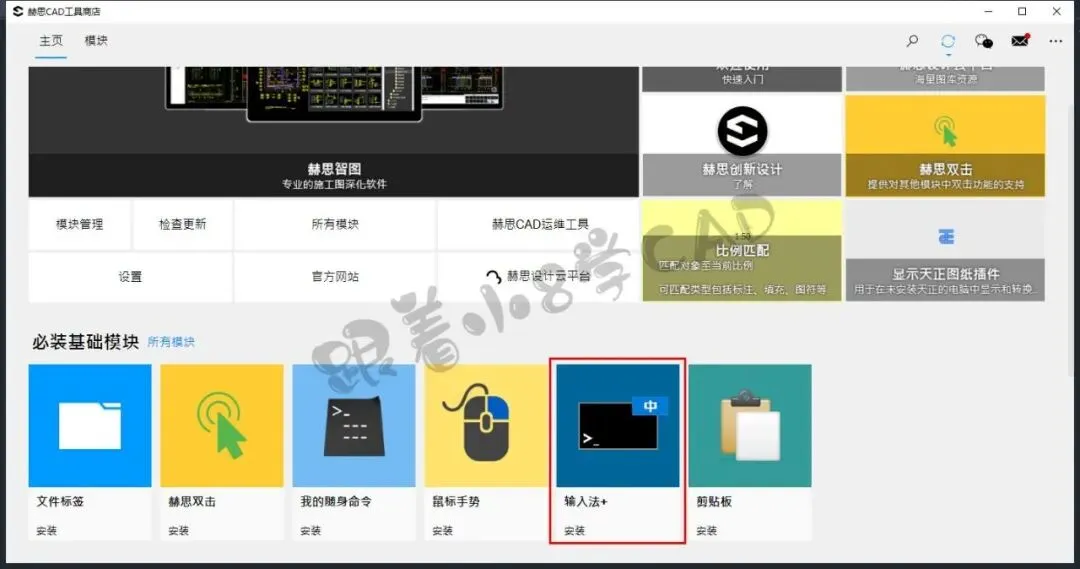
Task: Open 赫思CAD运维工具
Action: 539,224
